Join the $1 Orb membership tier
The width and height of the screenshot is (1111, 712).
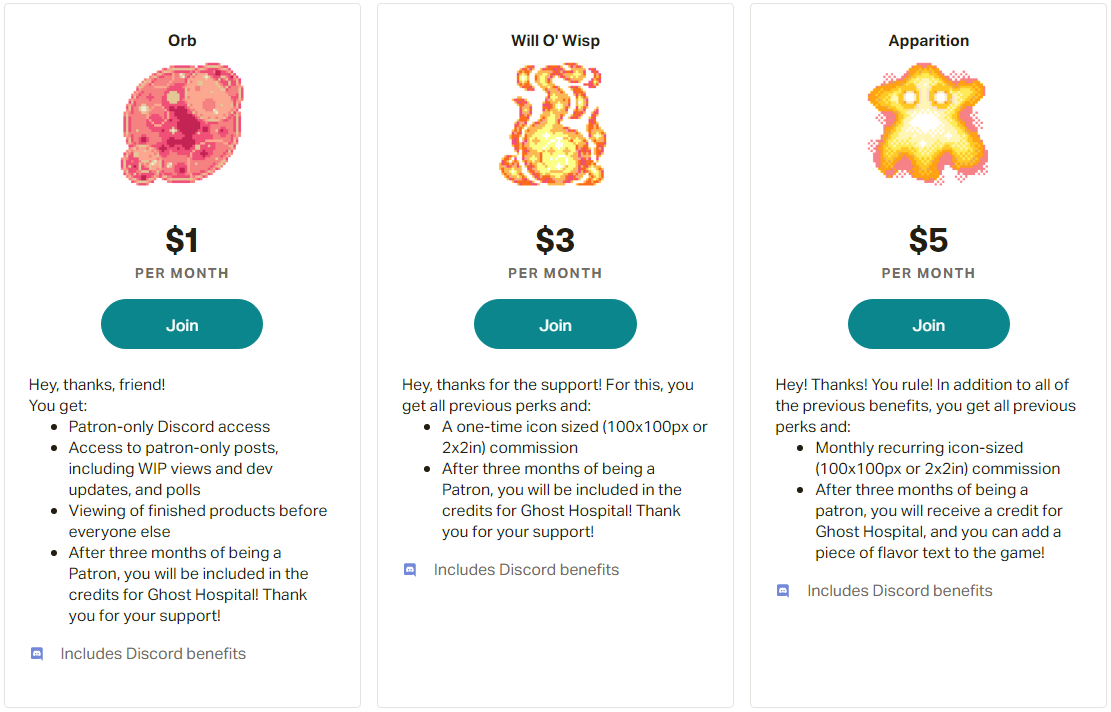[181, 323]
